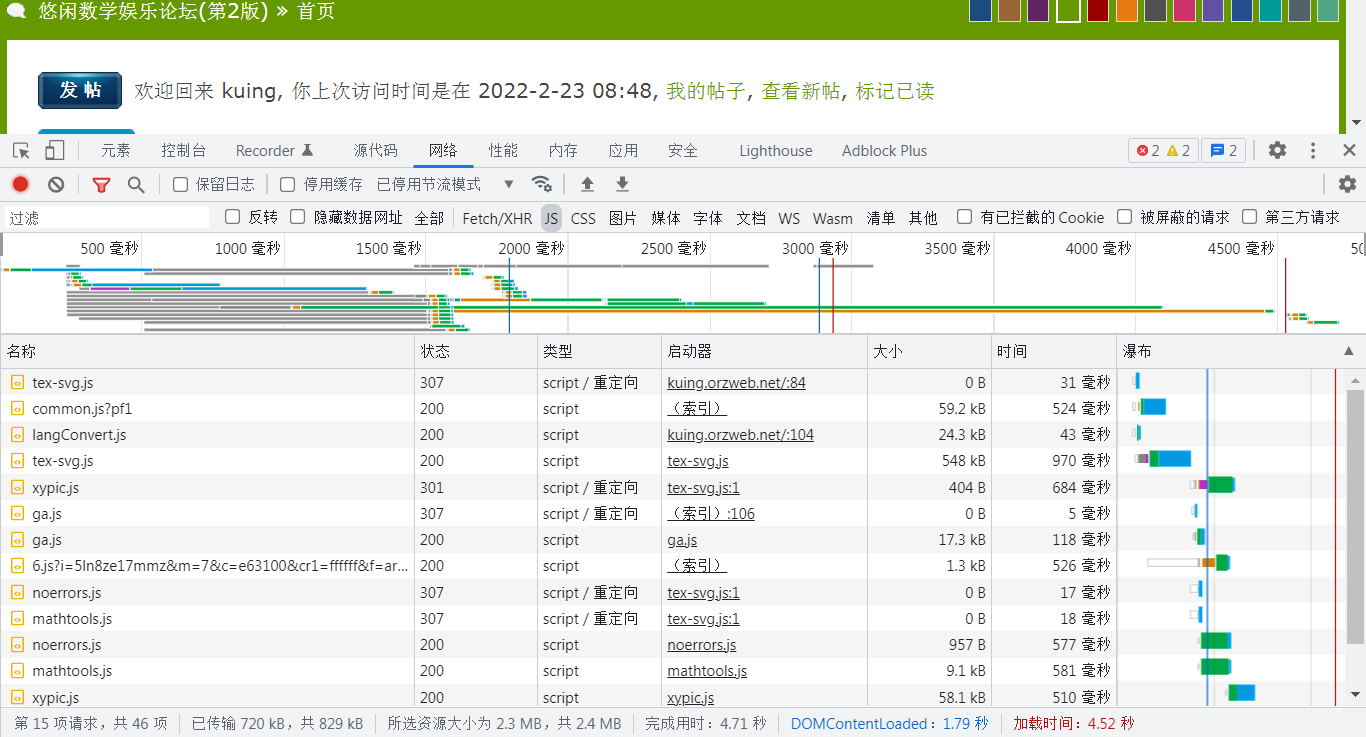Open the Adblock Plus tab

tap(884, 151)
